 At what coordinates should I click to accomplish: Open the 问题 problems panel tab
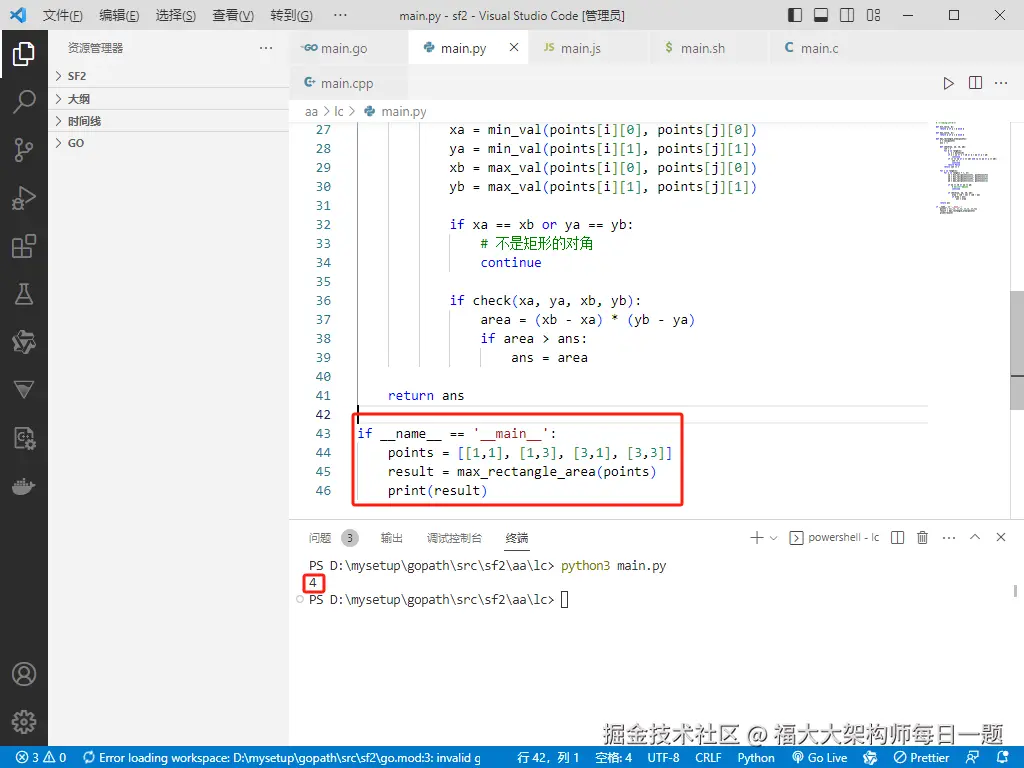(333, 537)
